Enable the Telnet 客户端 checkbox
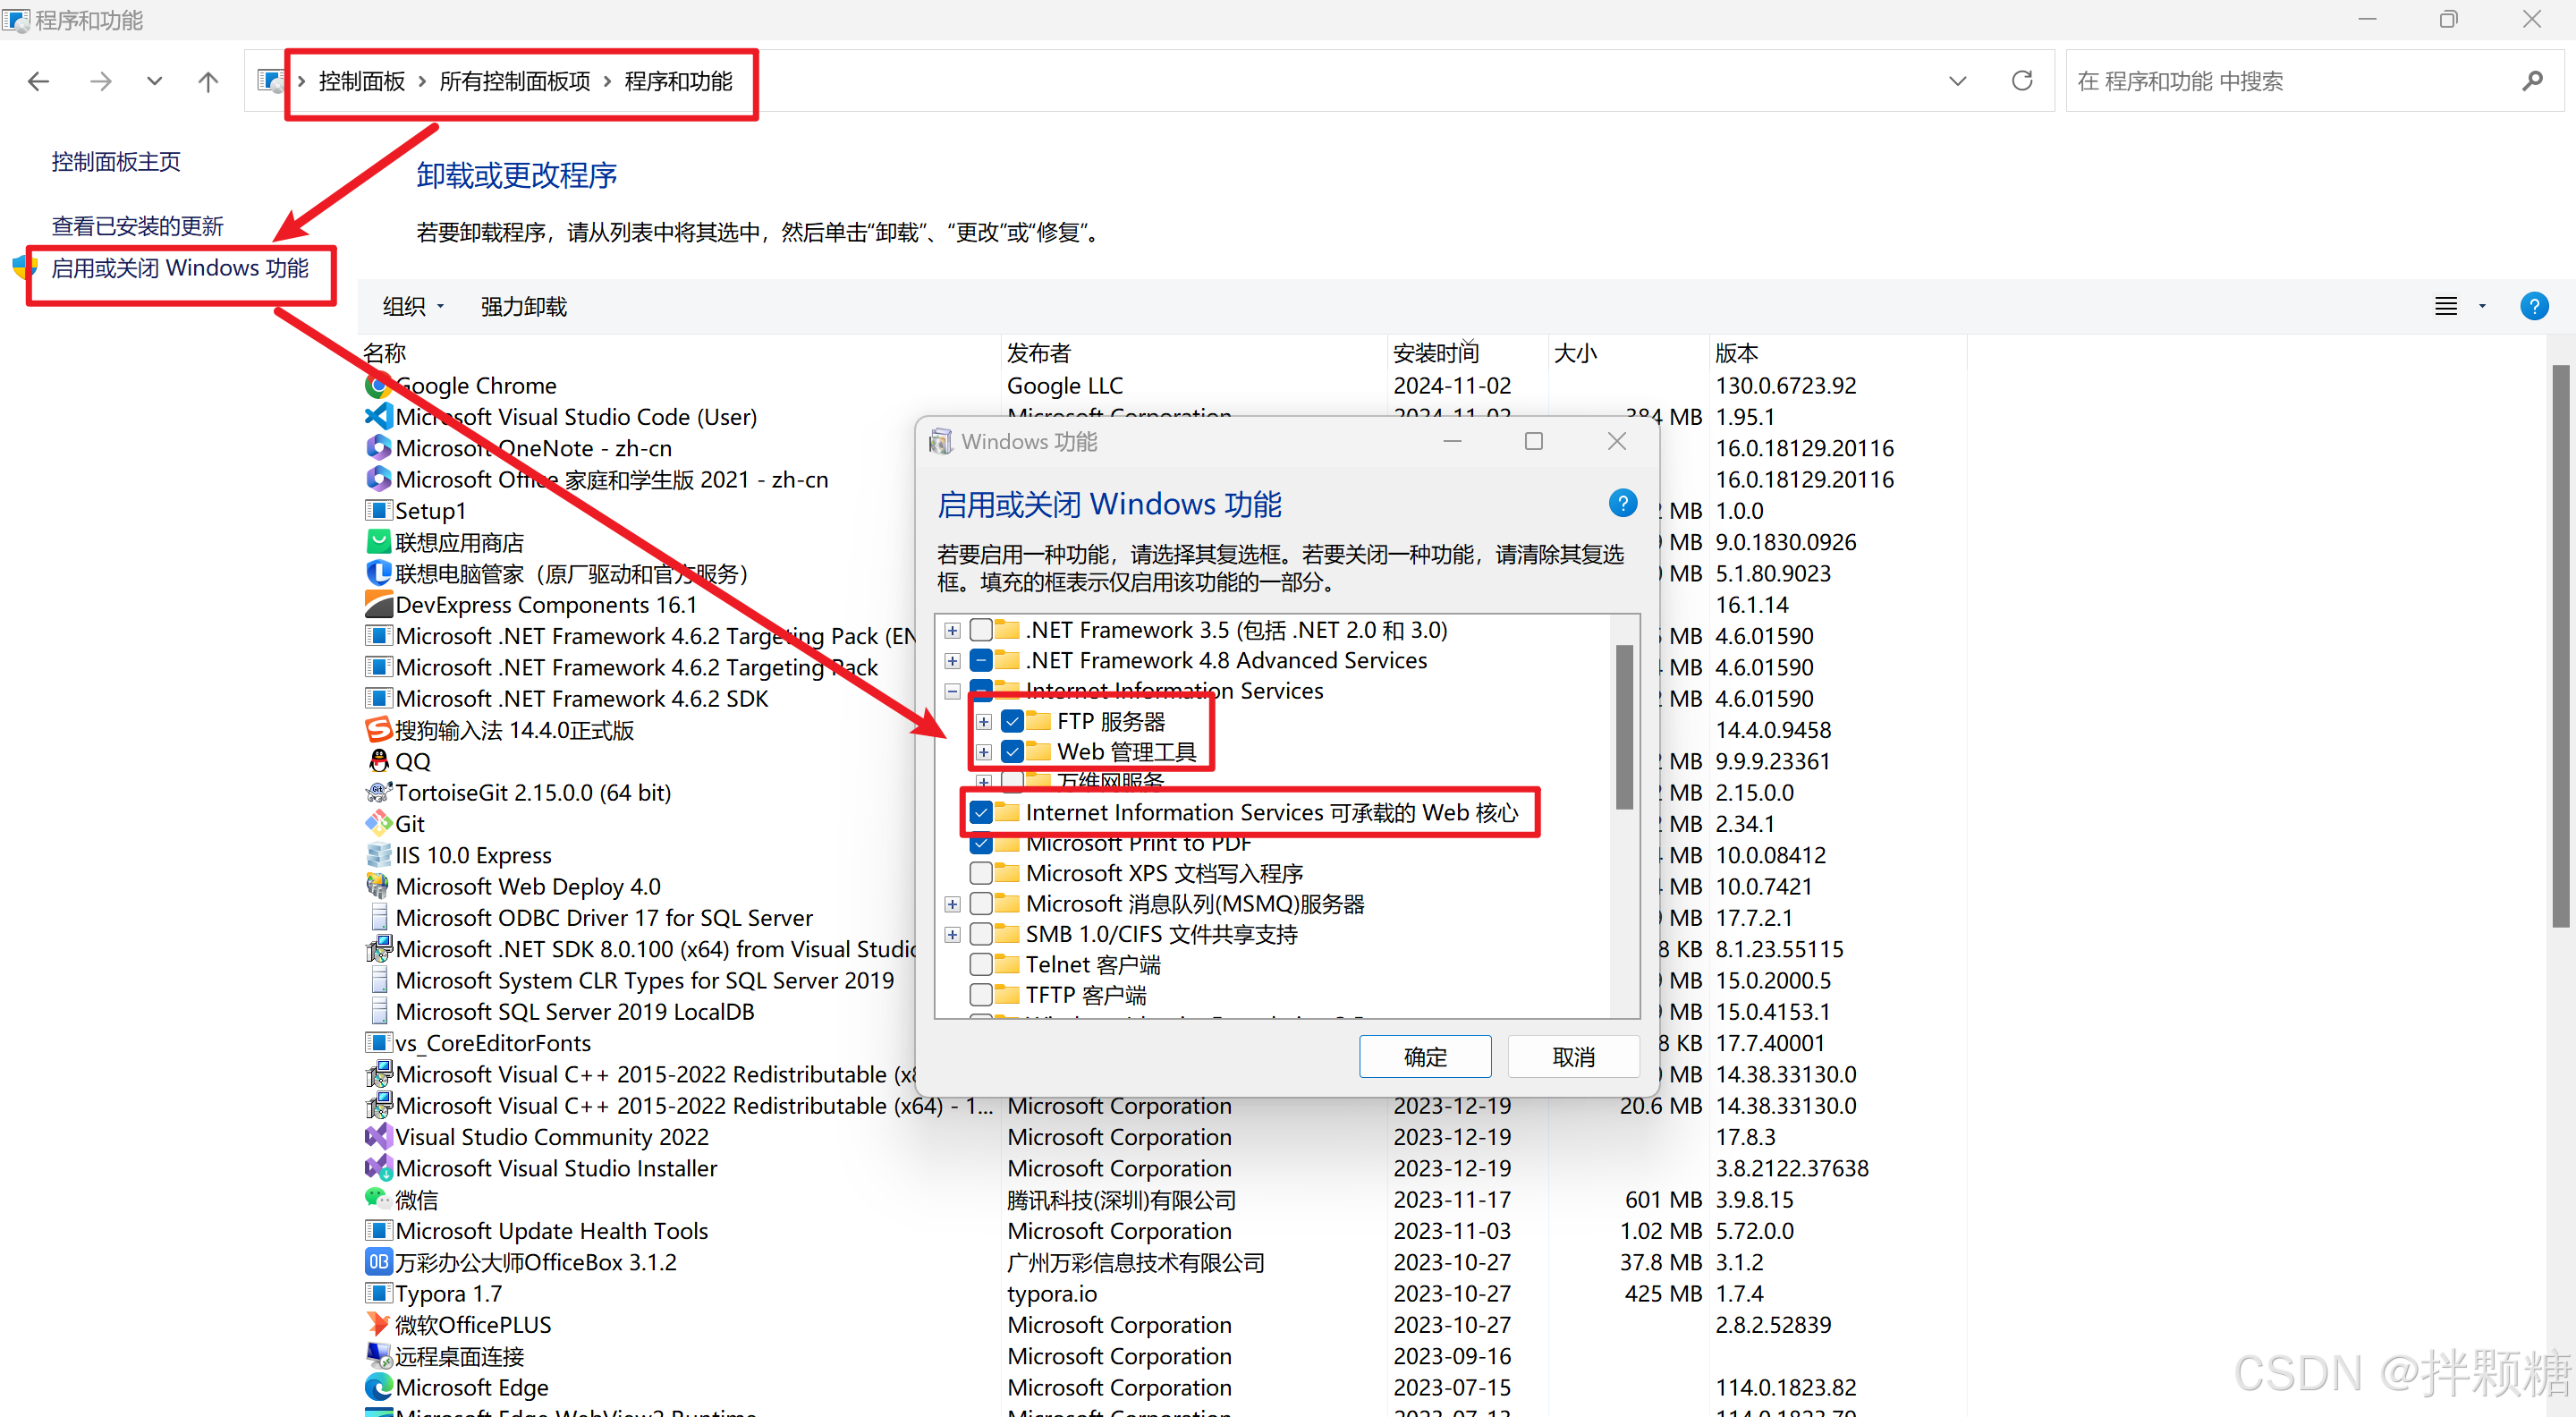2576x1417 pixels. coord(981,964)
